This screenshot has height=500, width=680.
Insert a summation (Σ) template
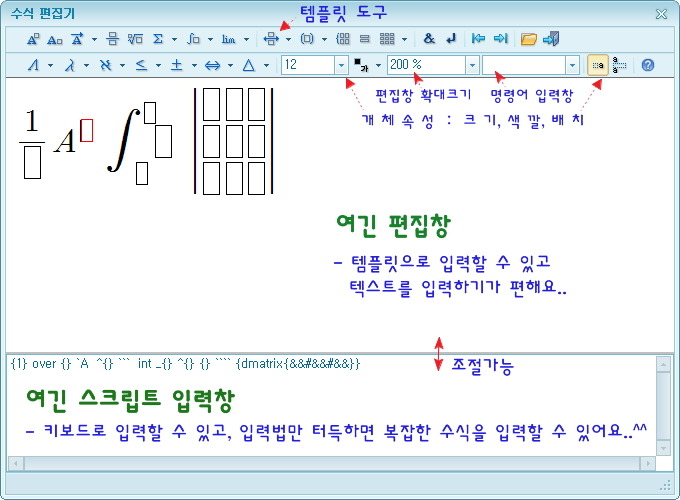(158, 39)
